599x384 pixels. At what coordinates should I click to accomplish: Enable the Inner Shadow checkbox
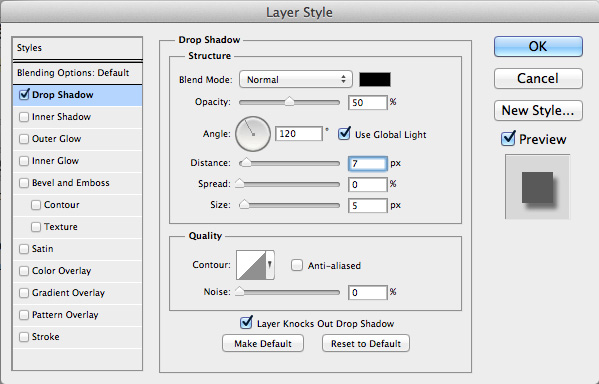click(24, 117)
